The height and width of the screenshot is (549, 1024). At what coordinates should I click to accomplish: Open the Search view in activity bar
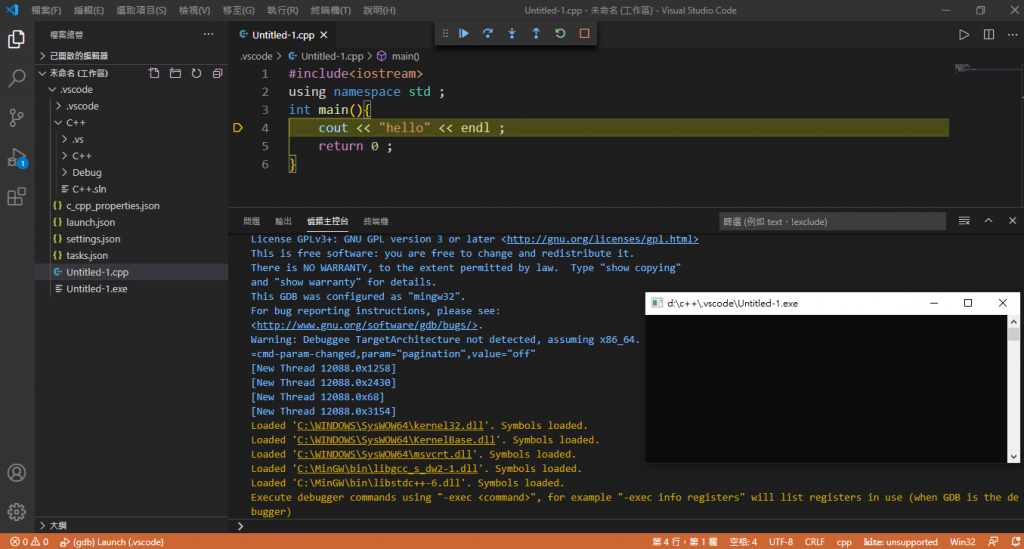[16, 78]
